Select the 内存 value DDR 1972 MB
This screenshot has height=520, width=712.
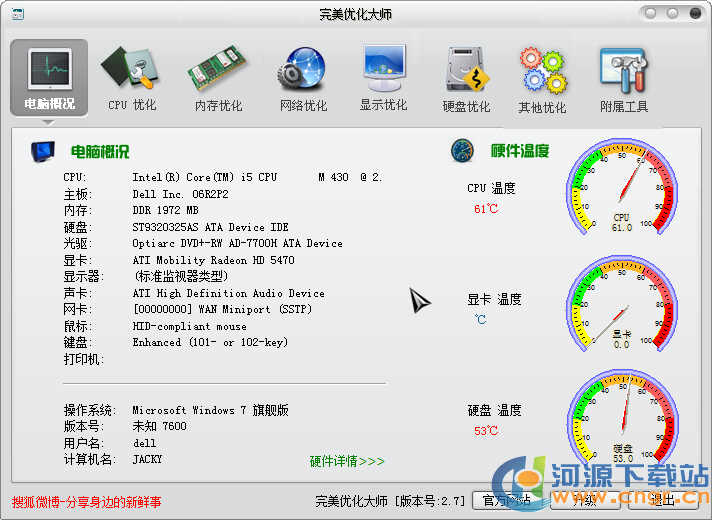coord(165,210)
